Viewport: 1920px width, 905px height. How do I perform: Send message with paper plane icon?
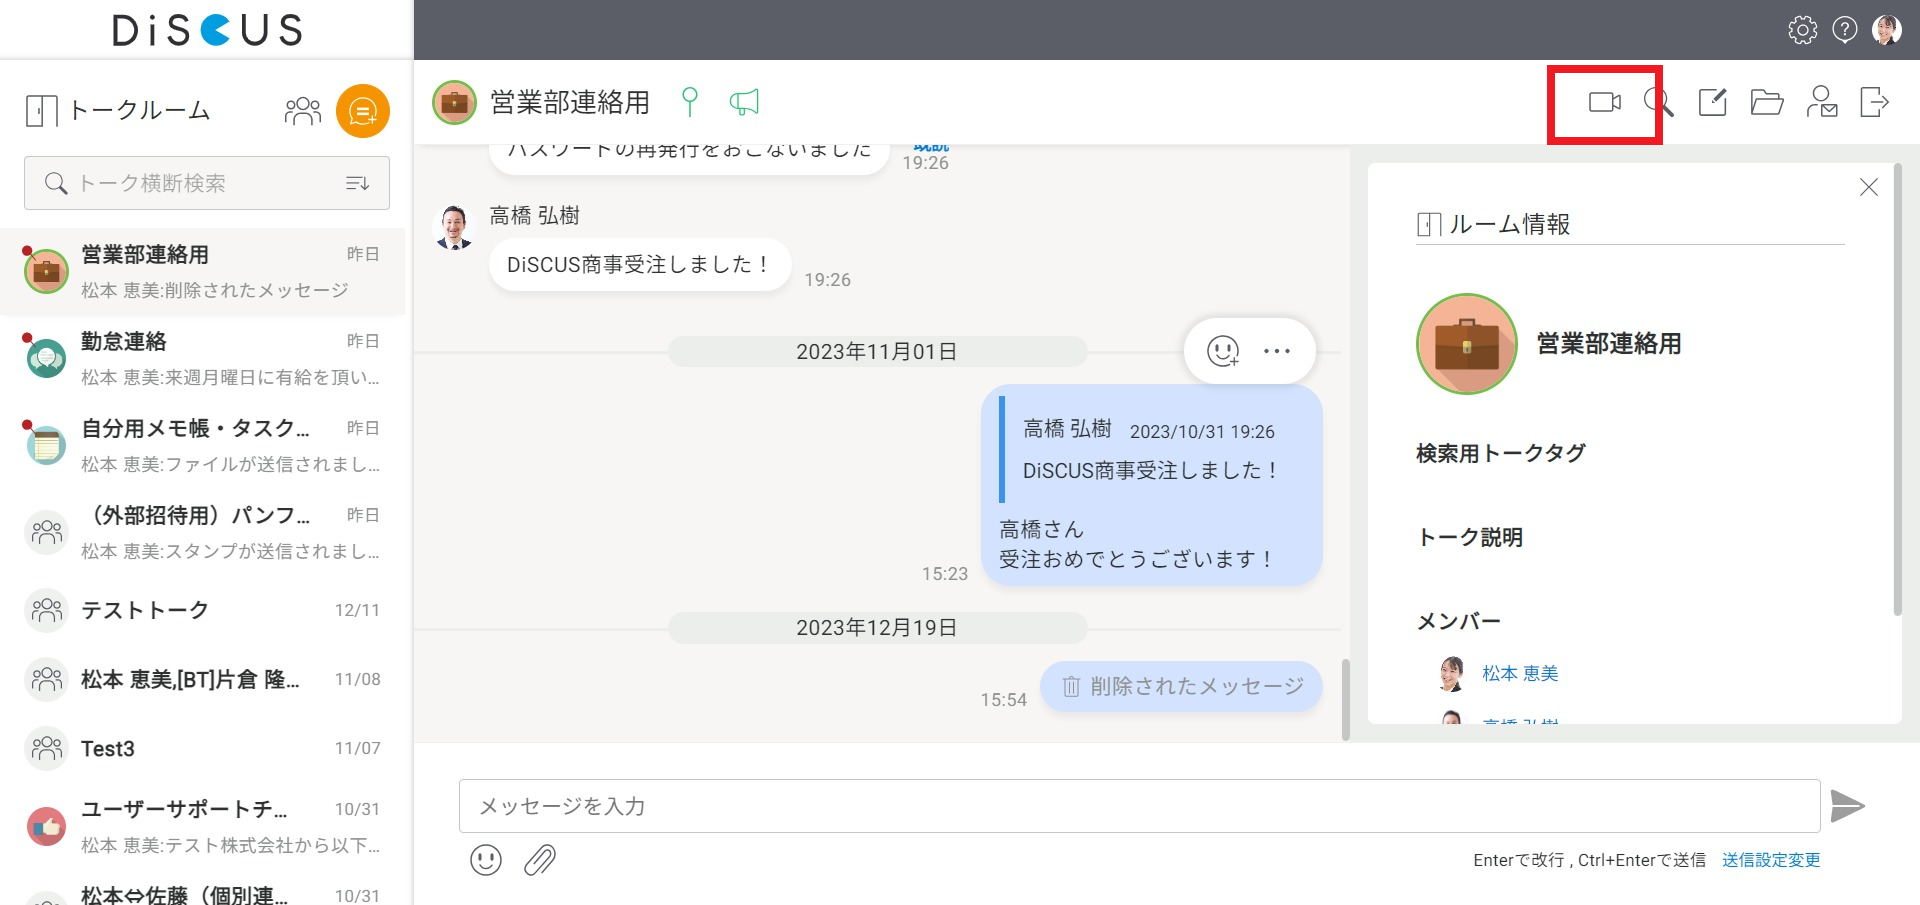click(x=1847, y=806)
